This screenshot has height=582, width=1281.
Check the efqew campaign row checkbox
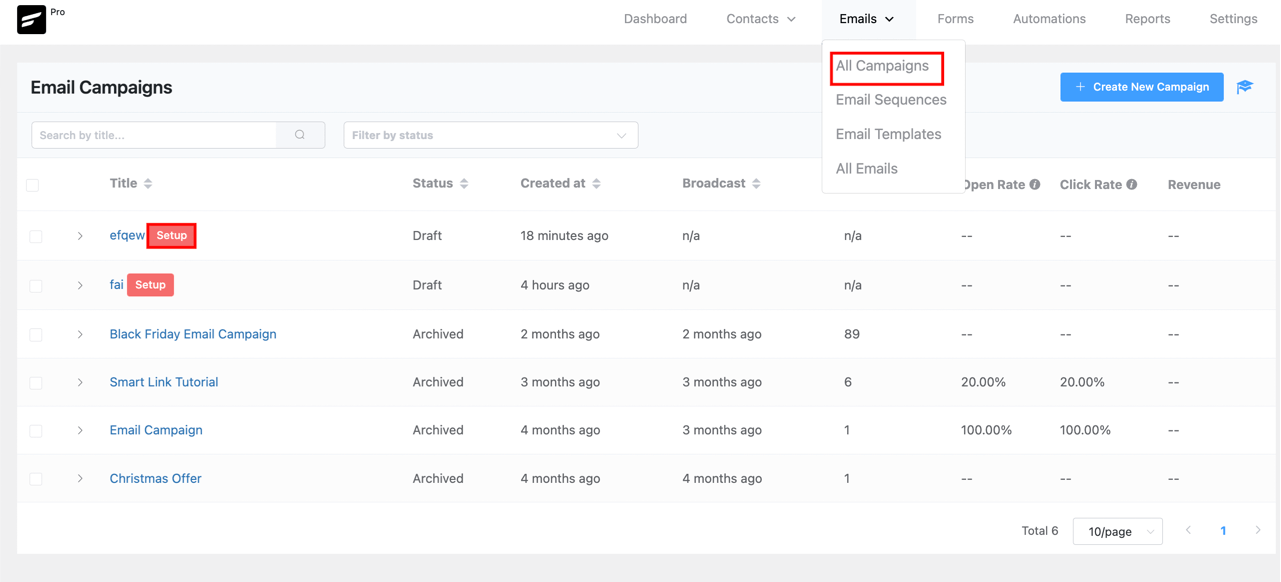tap(36, 236)
